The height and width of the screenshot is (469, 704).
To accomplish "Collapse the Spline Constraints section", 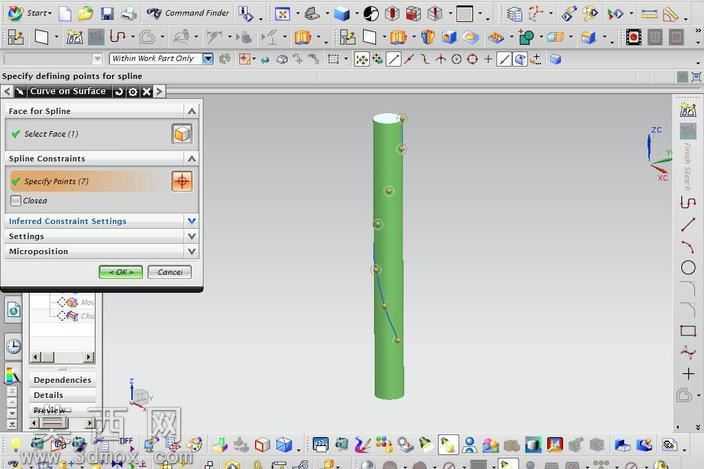I will point(192,158).
